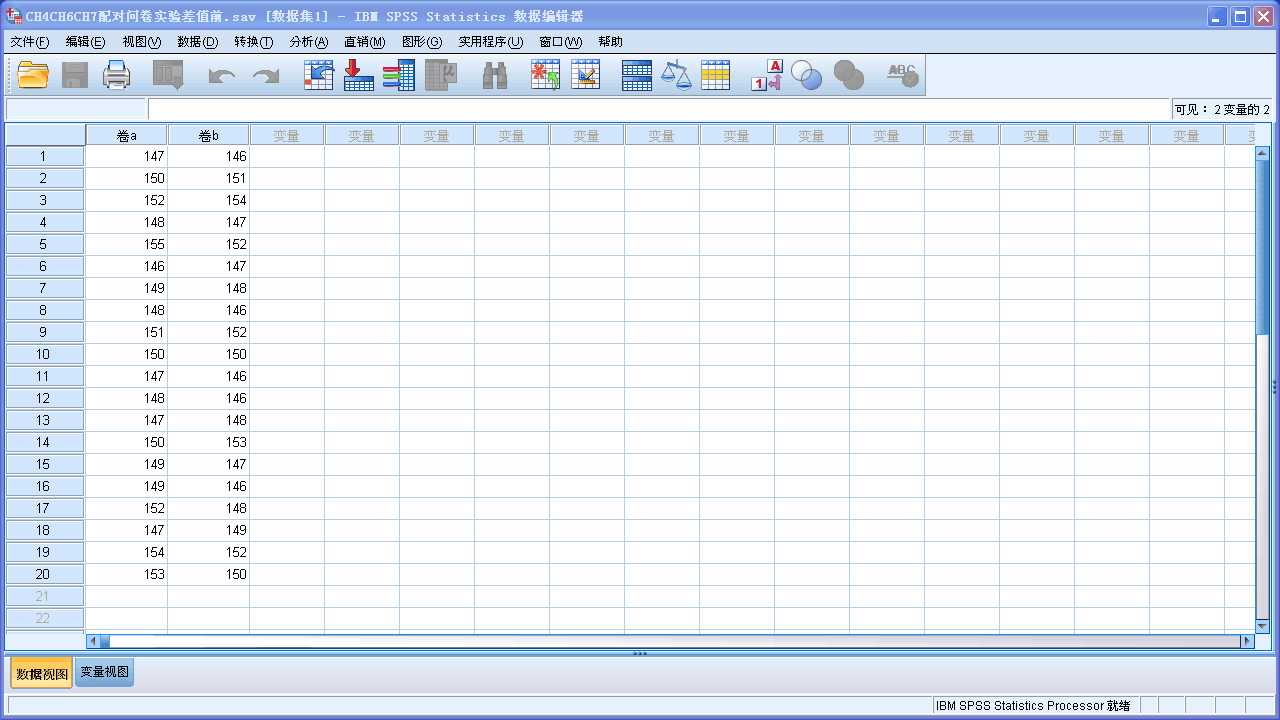Switch to the 数据视图 tab

[x=42, y=674]
